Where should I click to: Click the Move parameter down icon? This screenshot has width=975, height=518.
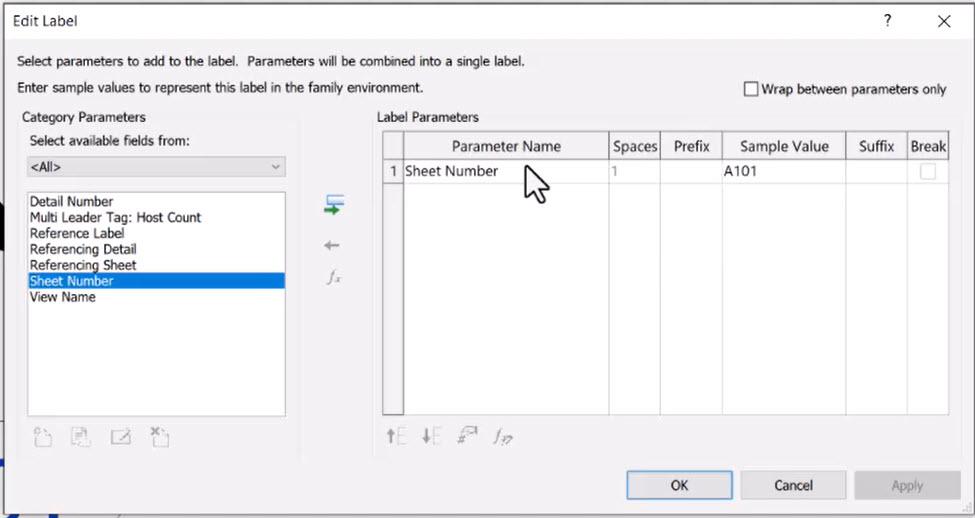[431, 436]
